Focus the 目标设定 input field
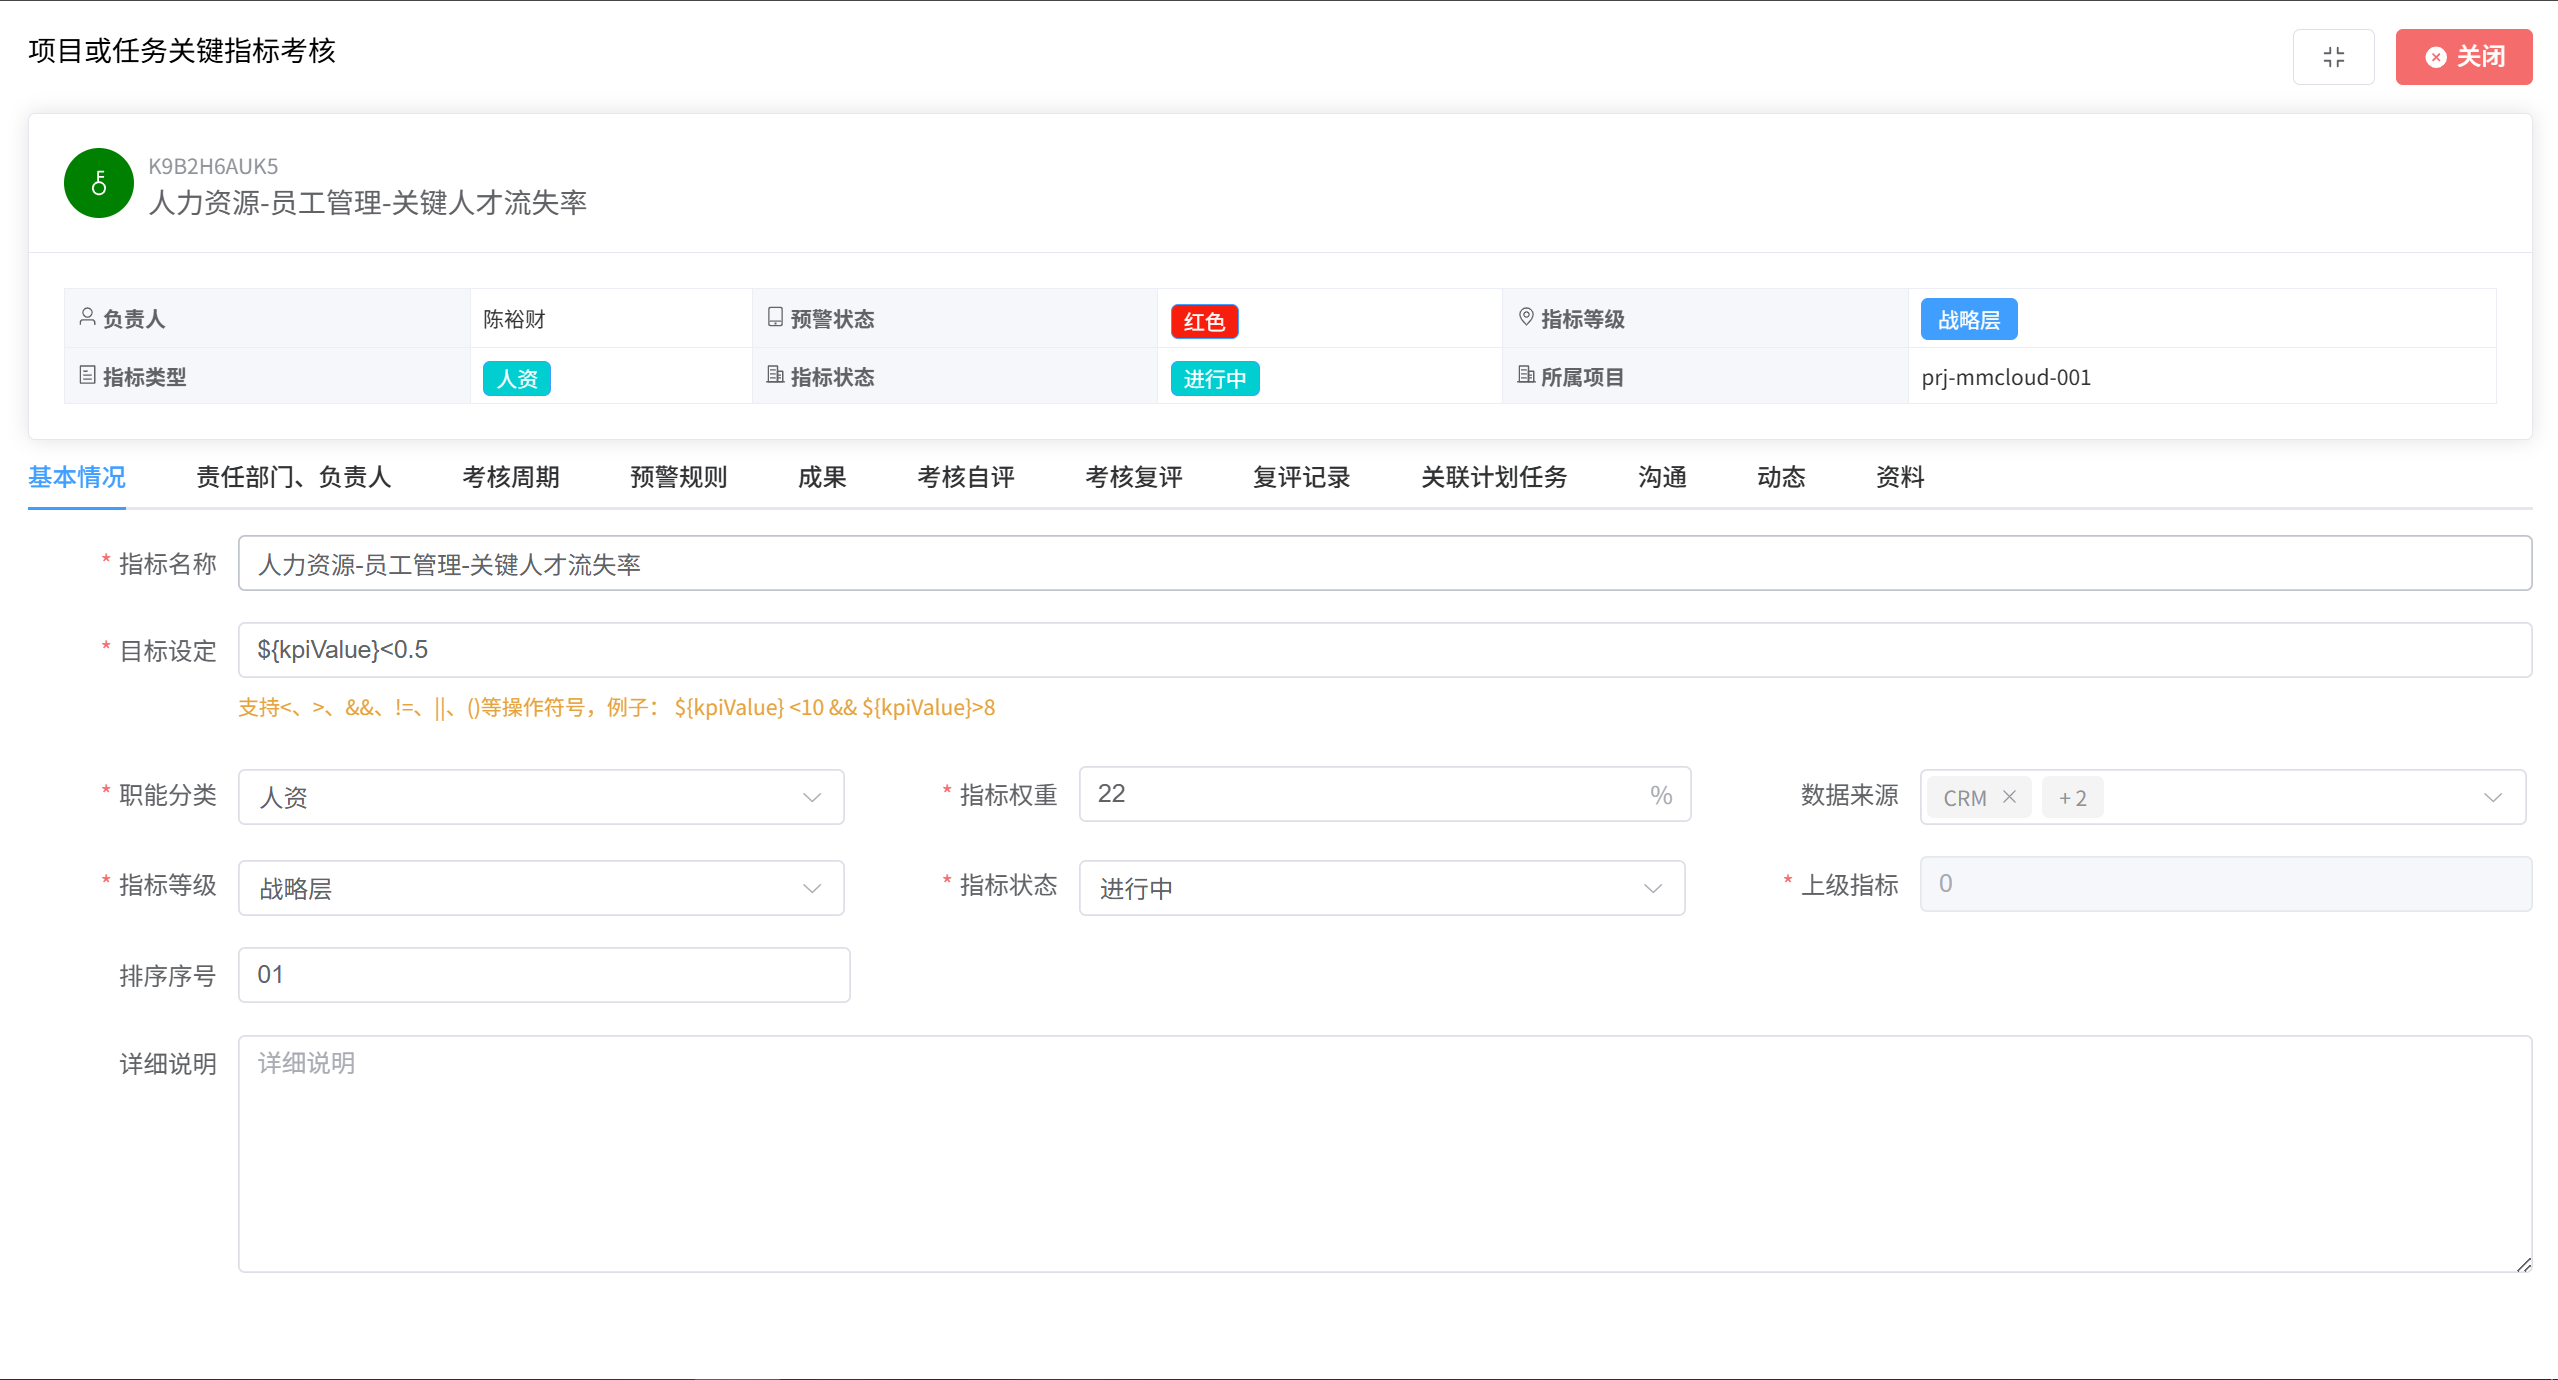The width and height of the screenshot is (2558, 1380). [1384, 650]
